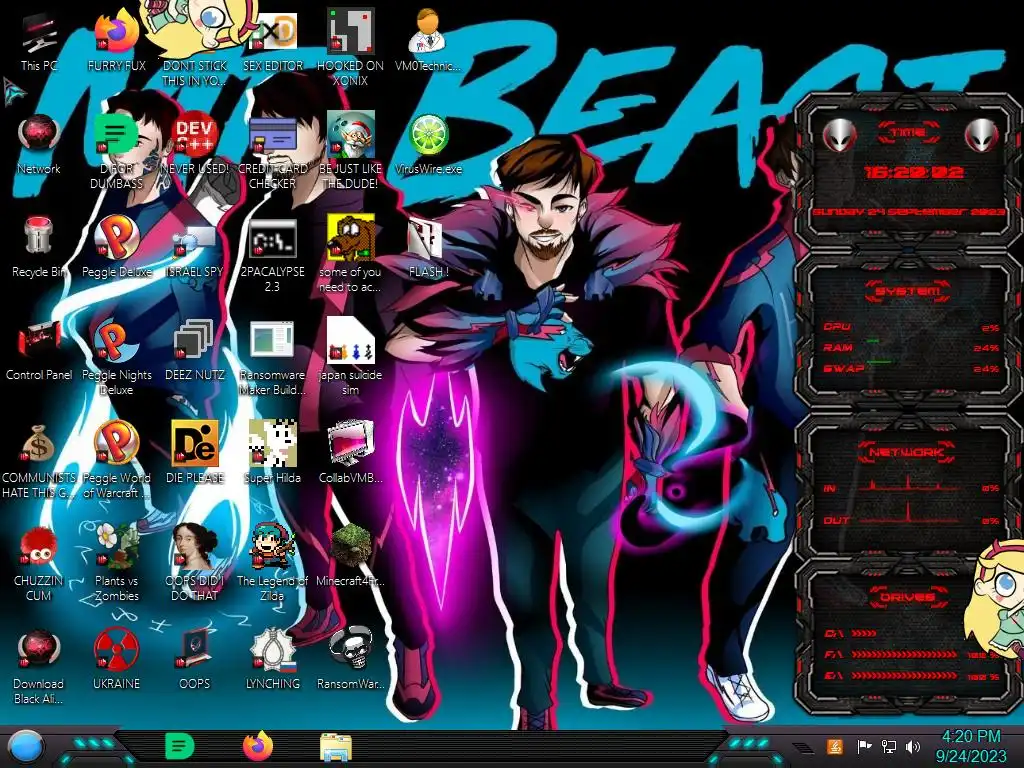Click the taskbar clock showing 4:20 PM
1024x768 pixels.
[x=971, y=746]
